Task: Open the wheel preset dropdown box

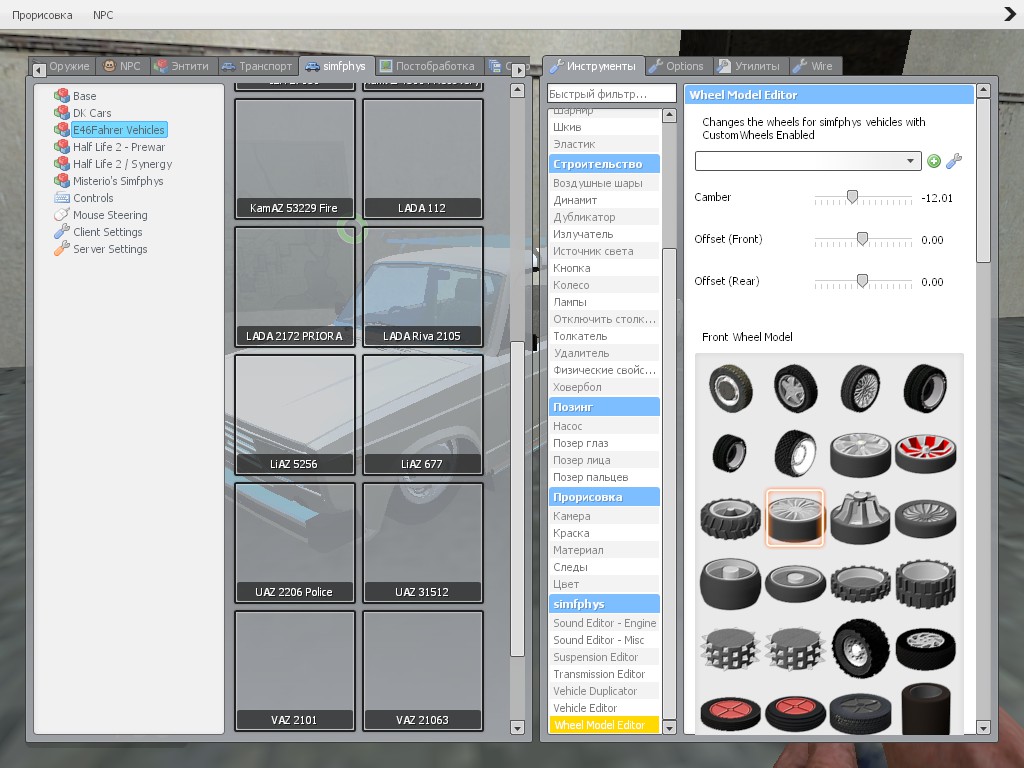Action: 808,161
